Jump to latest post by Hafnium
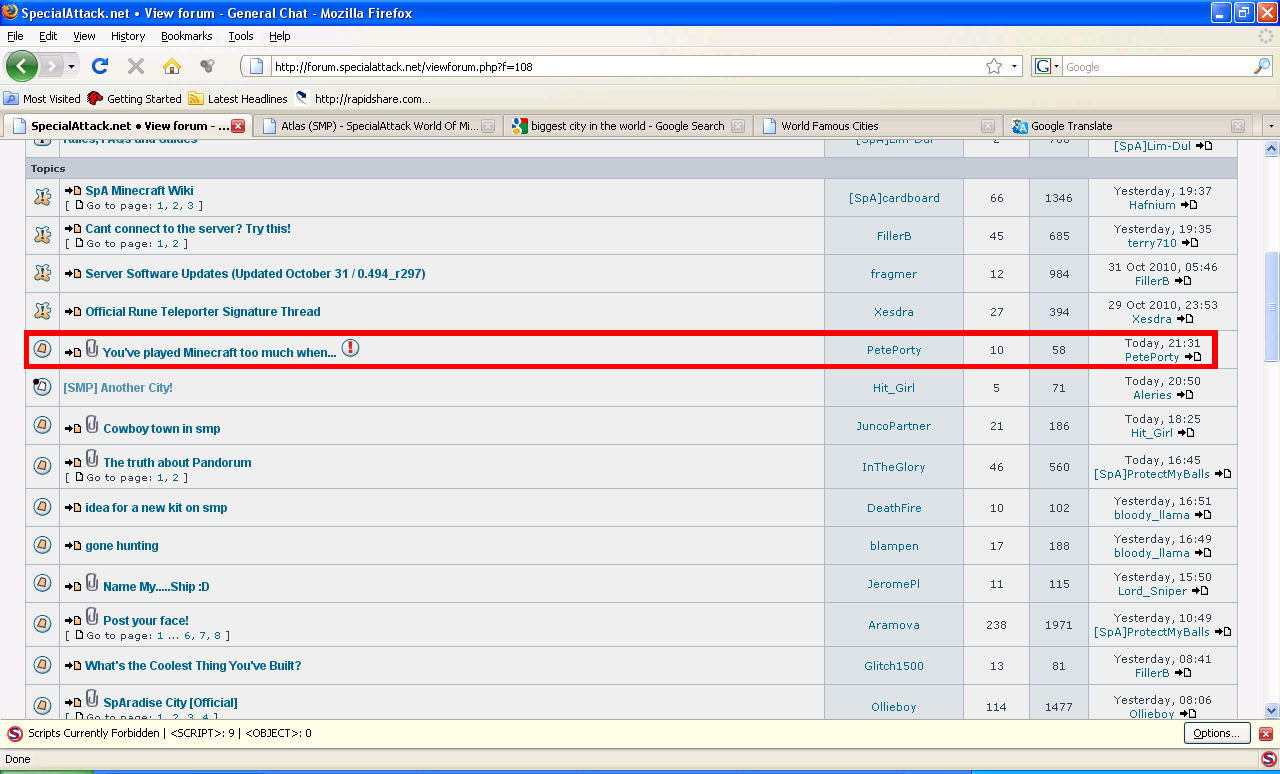This screenshot has width=1280, height=774. pos(1189,205)
